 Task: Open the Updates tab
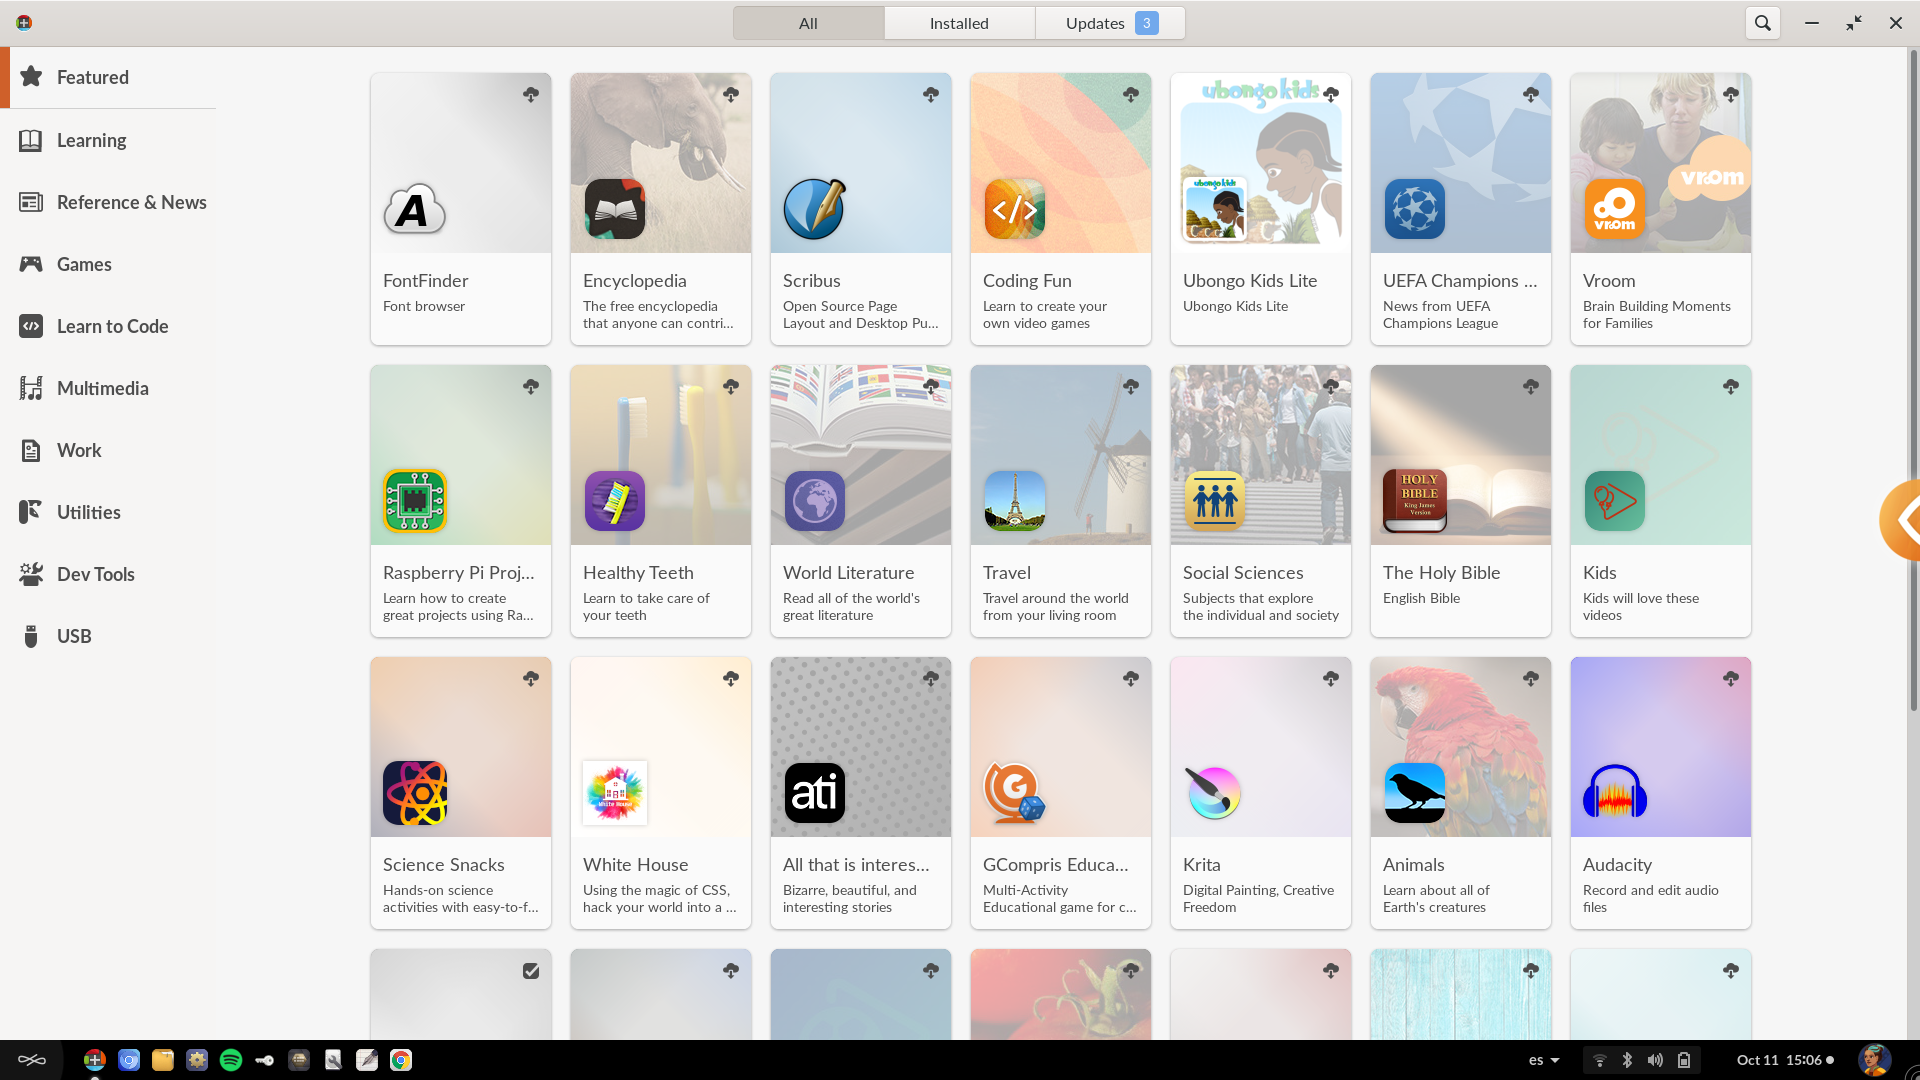[x=1110, y=23]
